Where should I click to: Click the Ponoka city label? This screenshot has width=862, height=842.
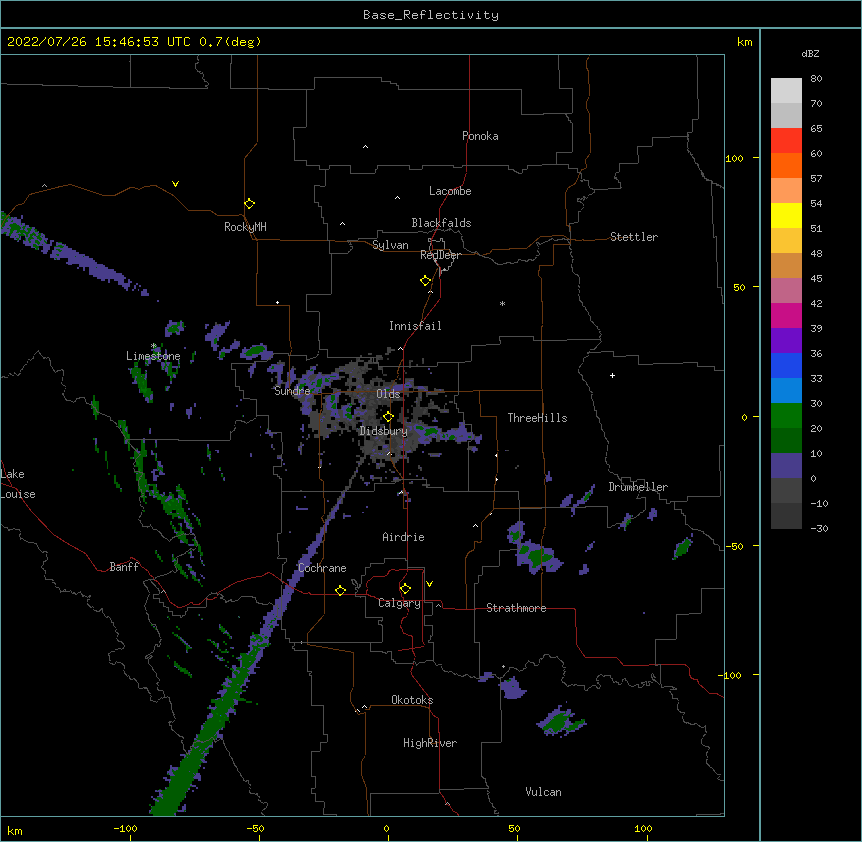tap(480, 136)
